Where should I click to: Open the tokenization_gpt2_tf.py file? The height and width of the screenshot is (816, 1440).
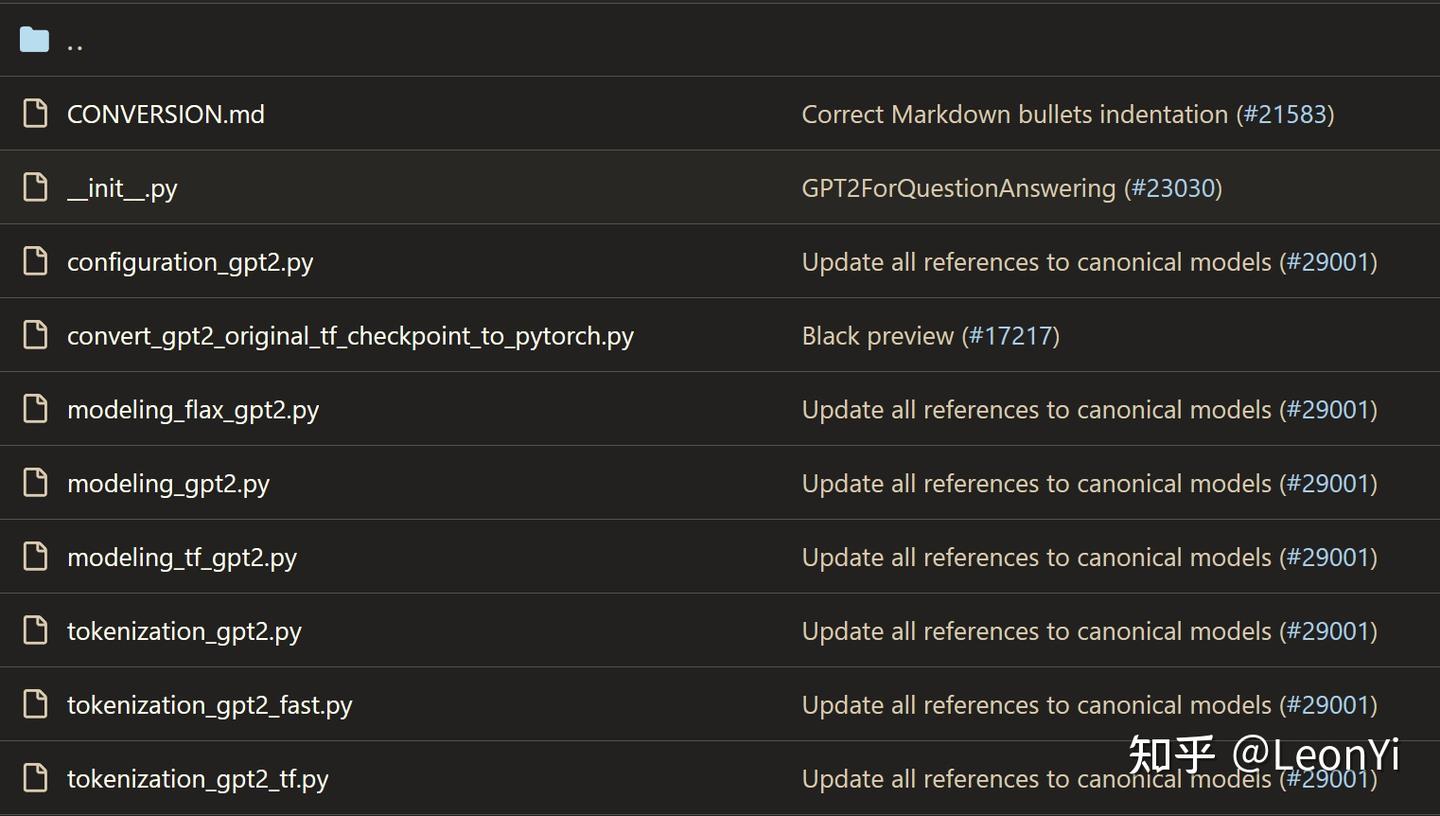[197, 779]
